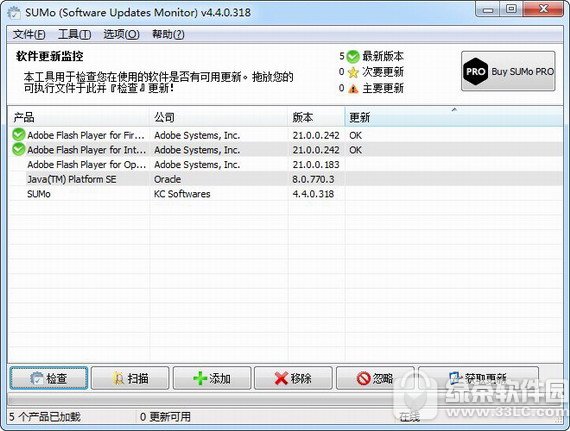The height and width of the screenshot is (431, 570).
Task: Click green check icon for Flash Player for Int...
Action: click(x=19, y=149)
